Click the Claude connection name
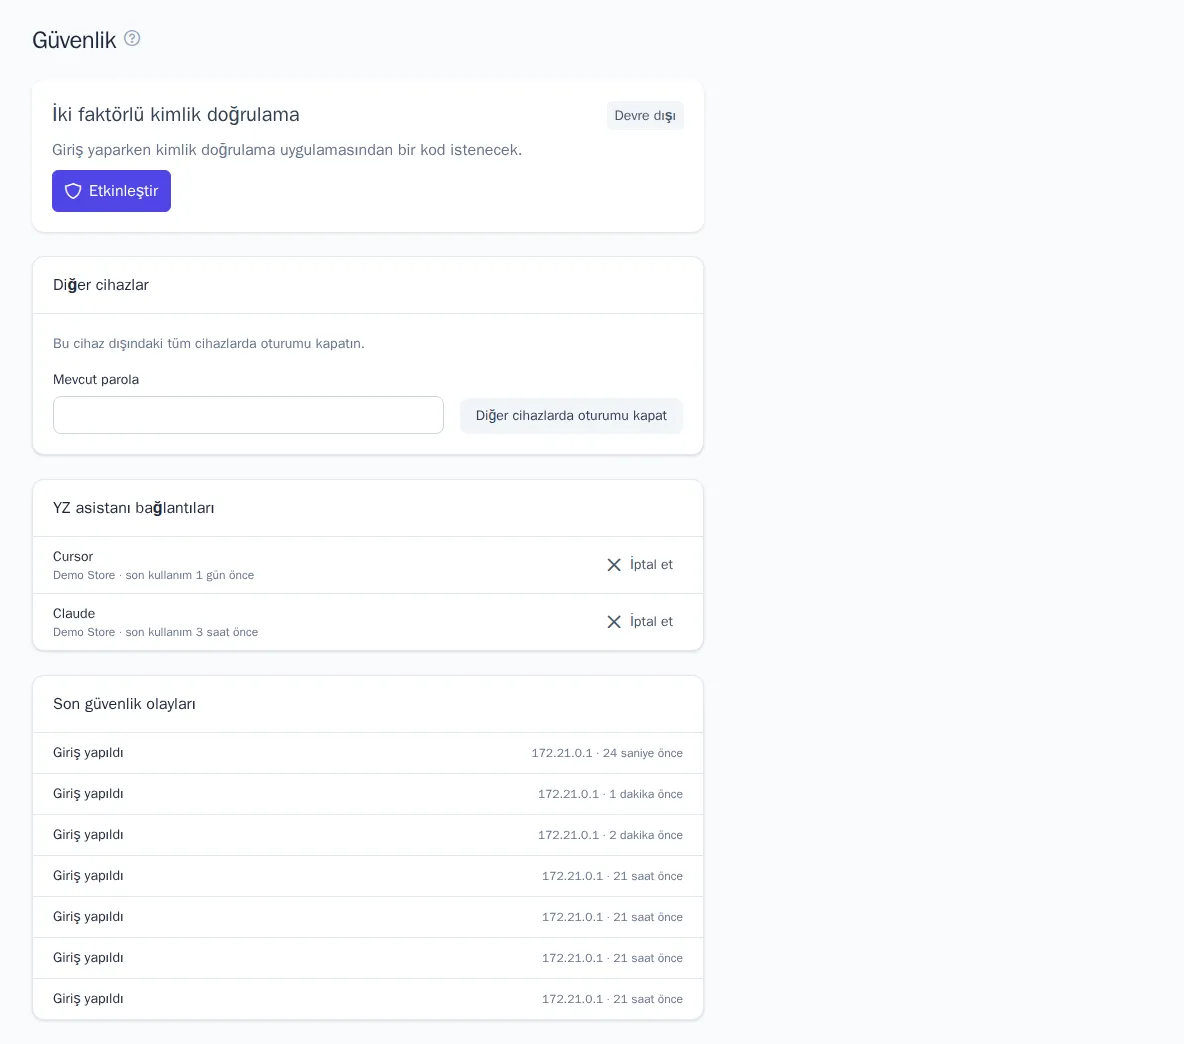 tap(74, 614)
